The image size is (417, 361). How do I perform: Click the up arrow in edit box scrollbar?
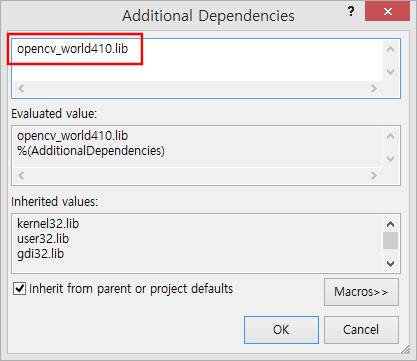coord(390,50)
